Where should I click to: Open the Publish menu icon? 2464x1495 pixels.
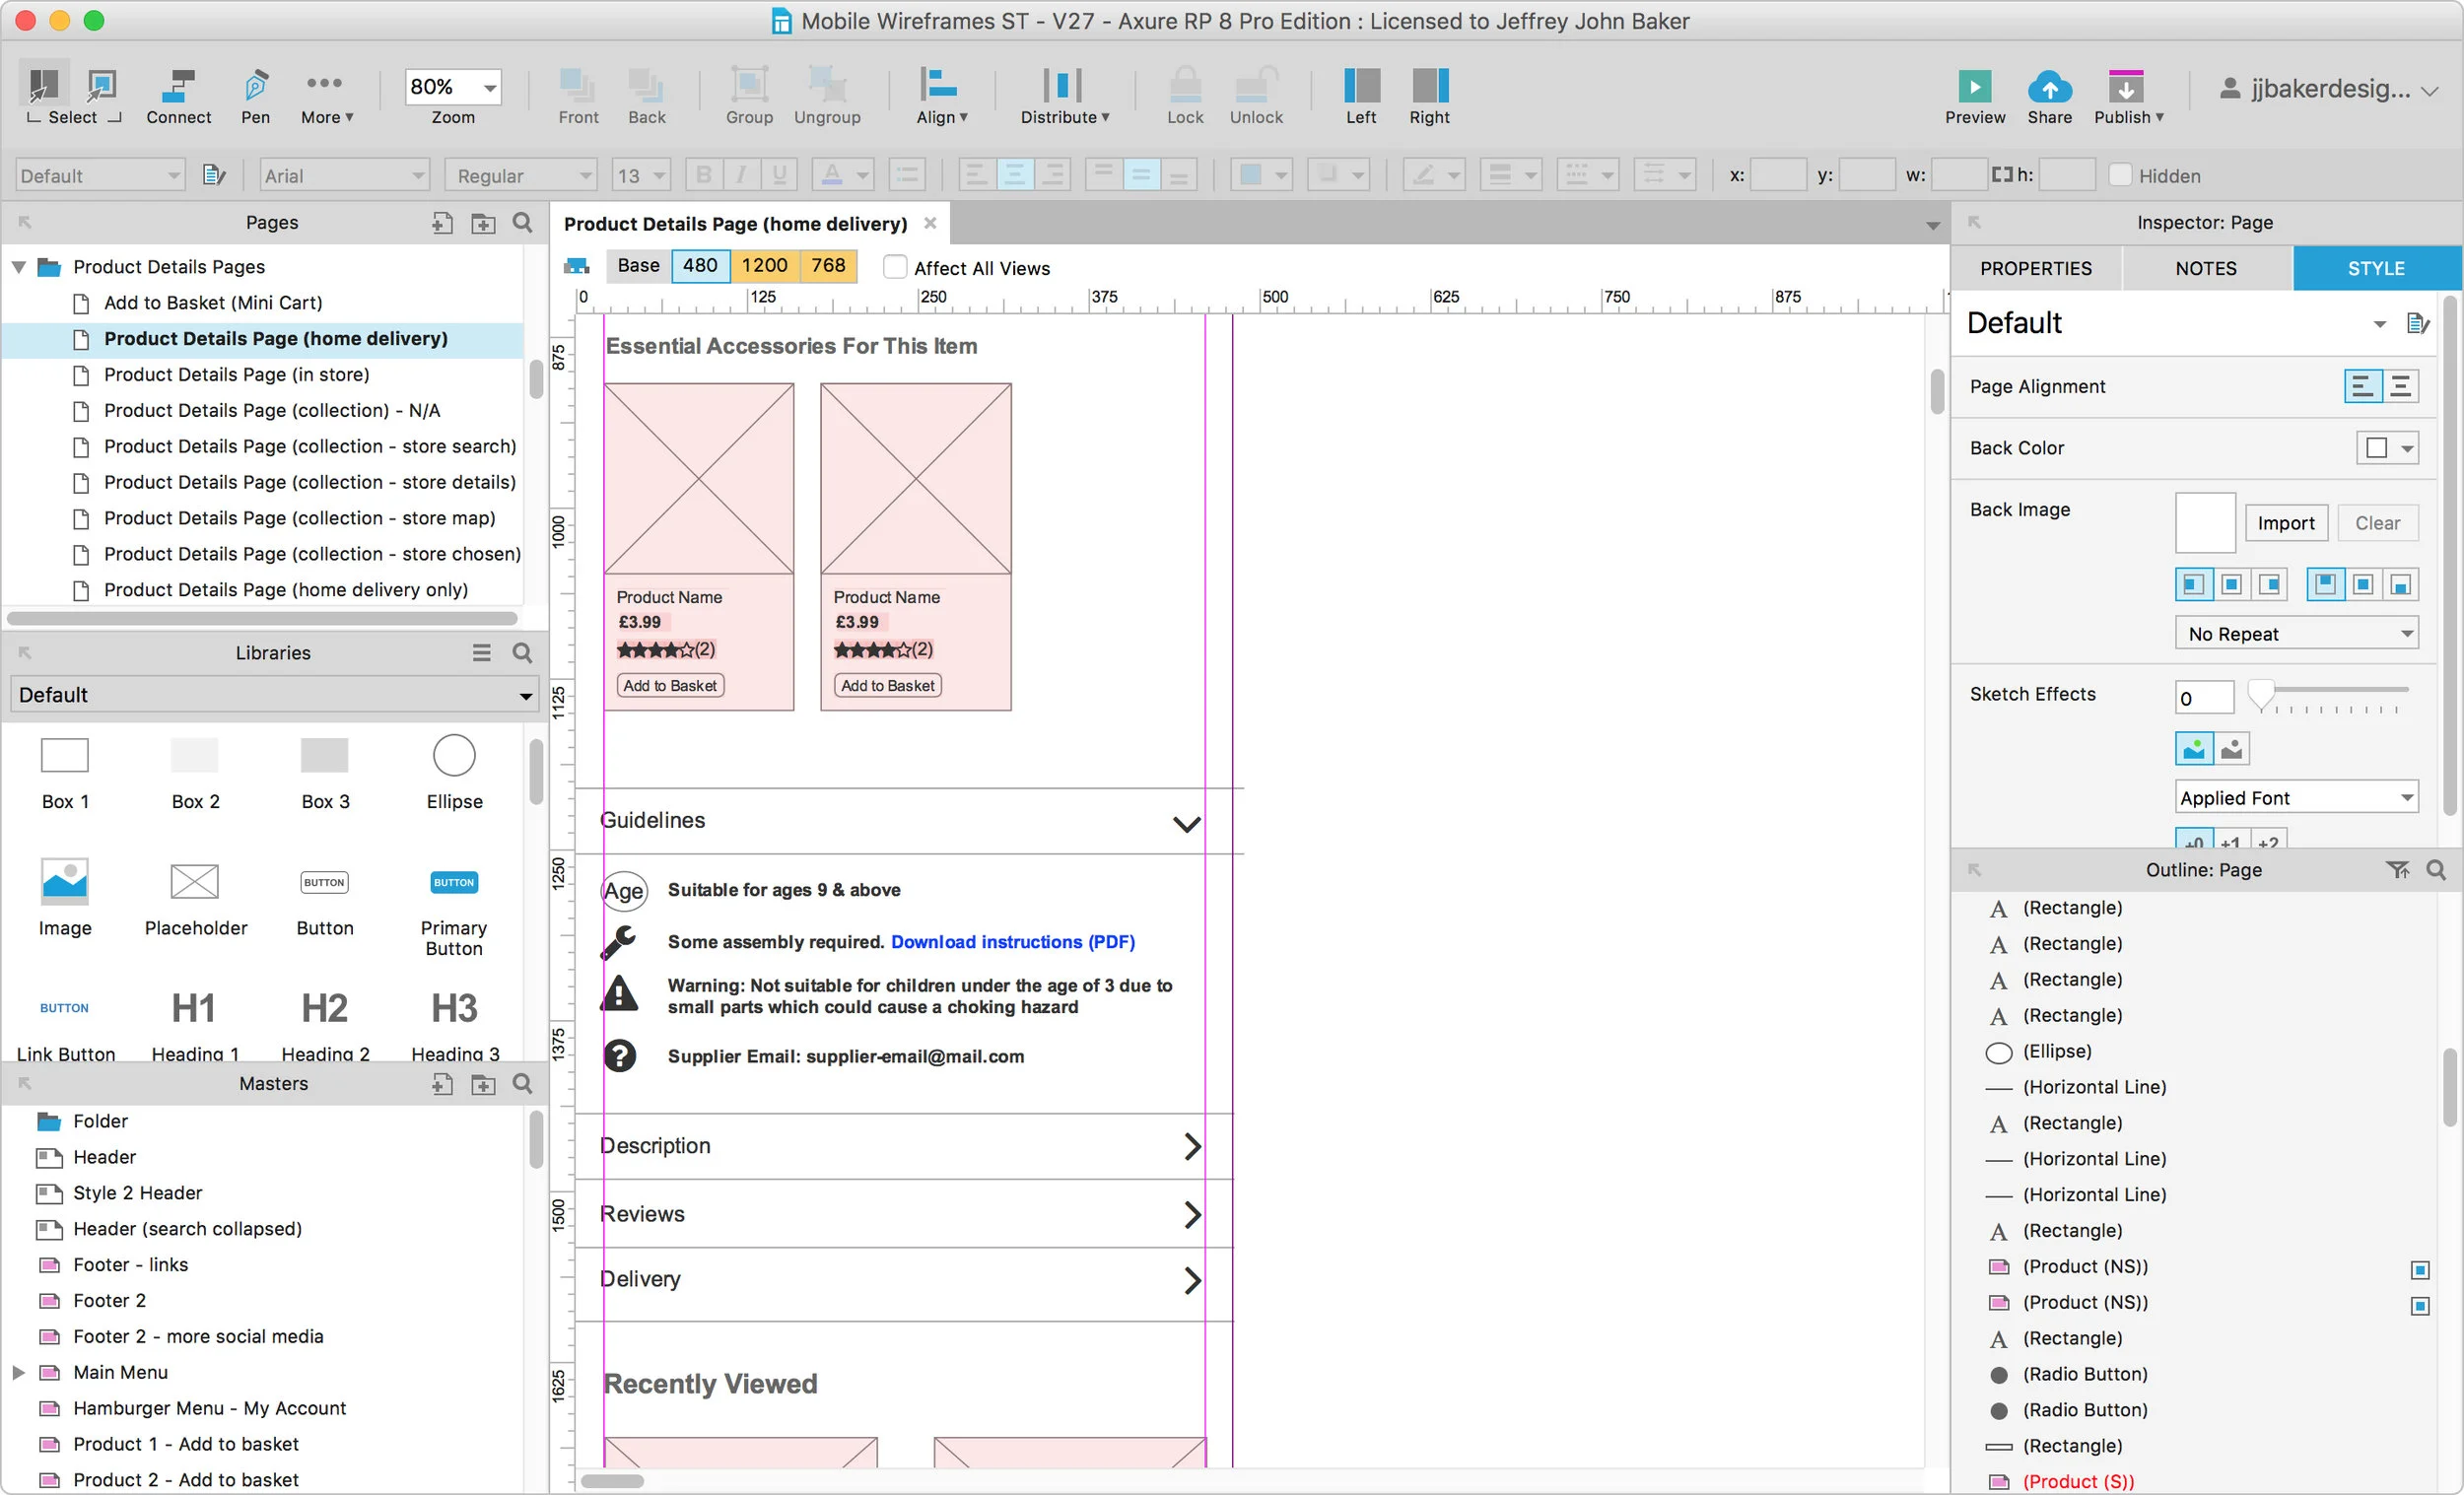point(2126,87)
